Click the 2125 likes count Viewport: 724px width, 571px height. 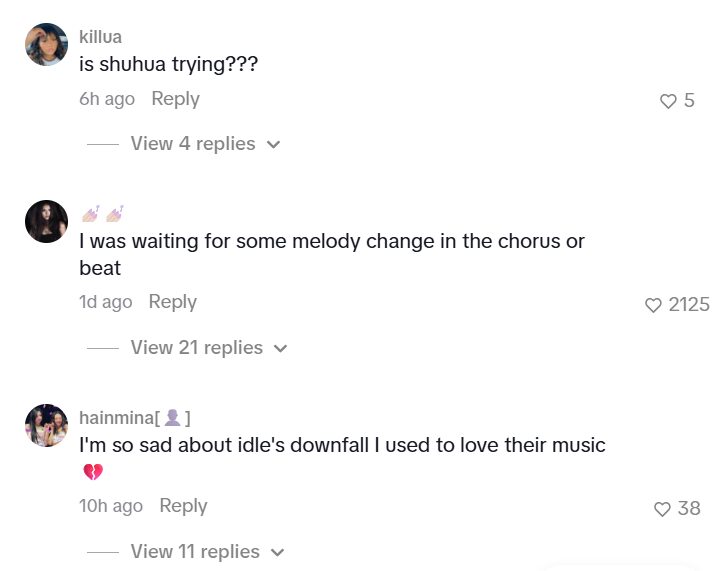(689, 305)
